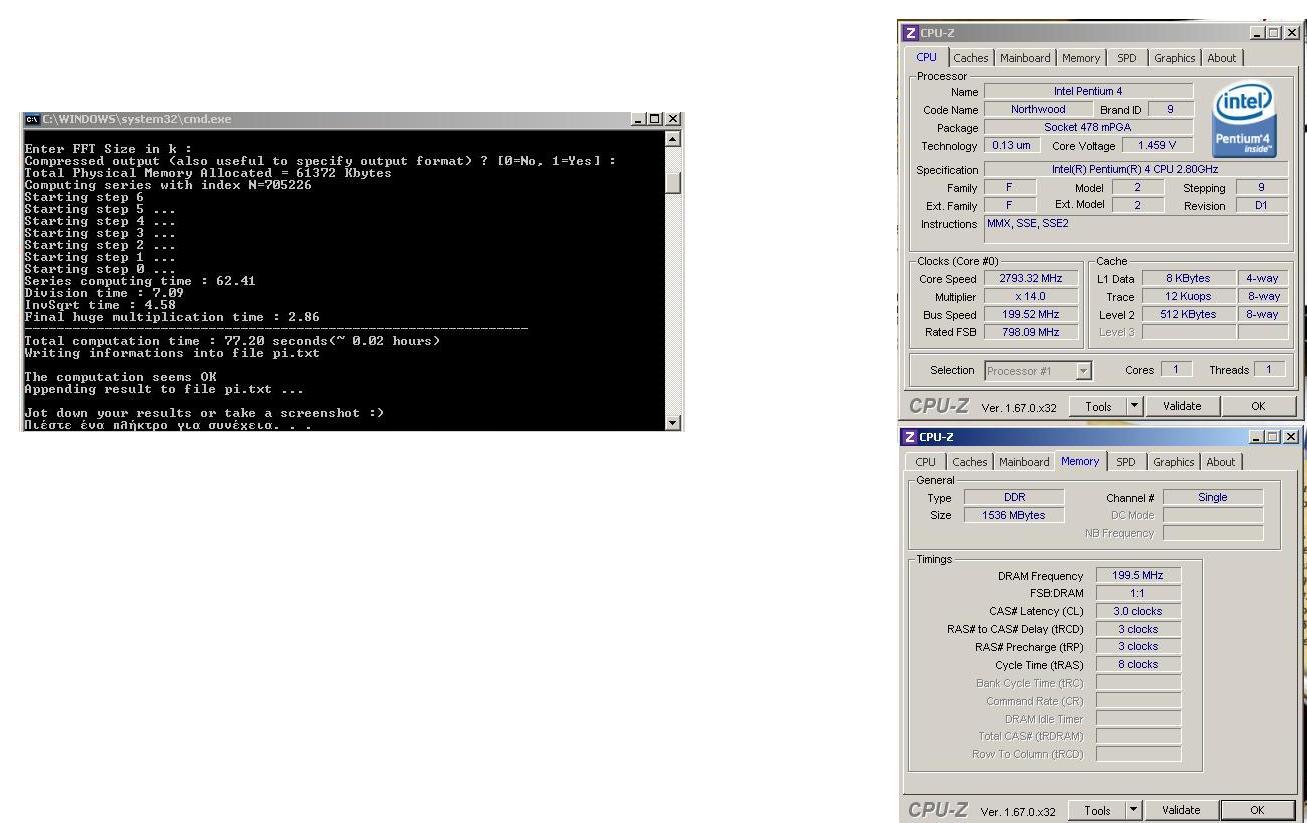
Task: Open SPD tab in lower CPU-Z window
Action: click(1126, 462)
